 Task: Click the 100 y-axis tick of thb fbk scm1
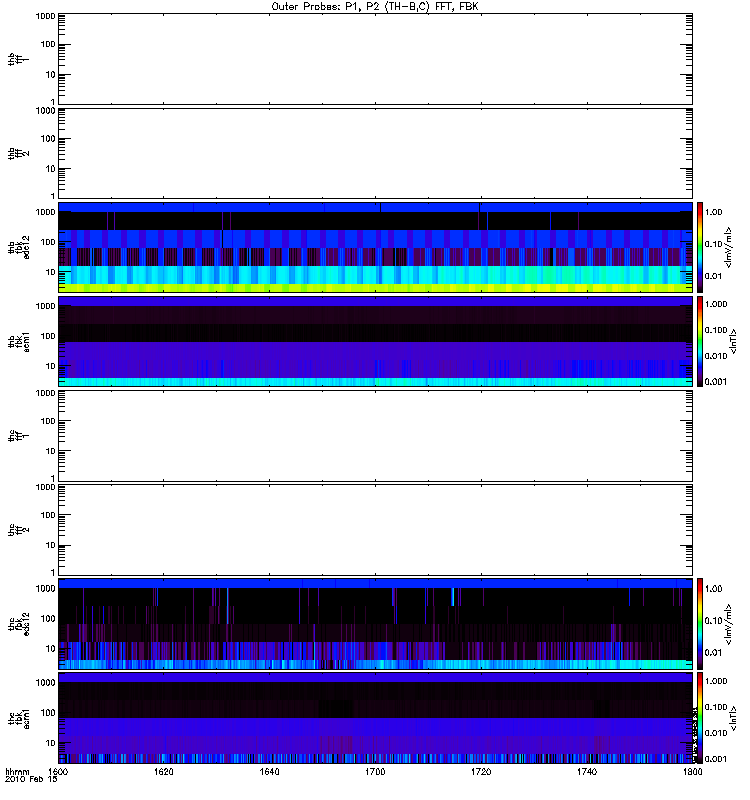tap(48, 336)
